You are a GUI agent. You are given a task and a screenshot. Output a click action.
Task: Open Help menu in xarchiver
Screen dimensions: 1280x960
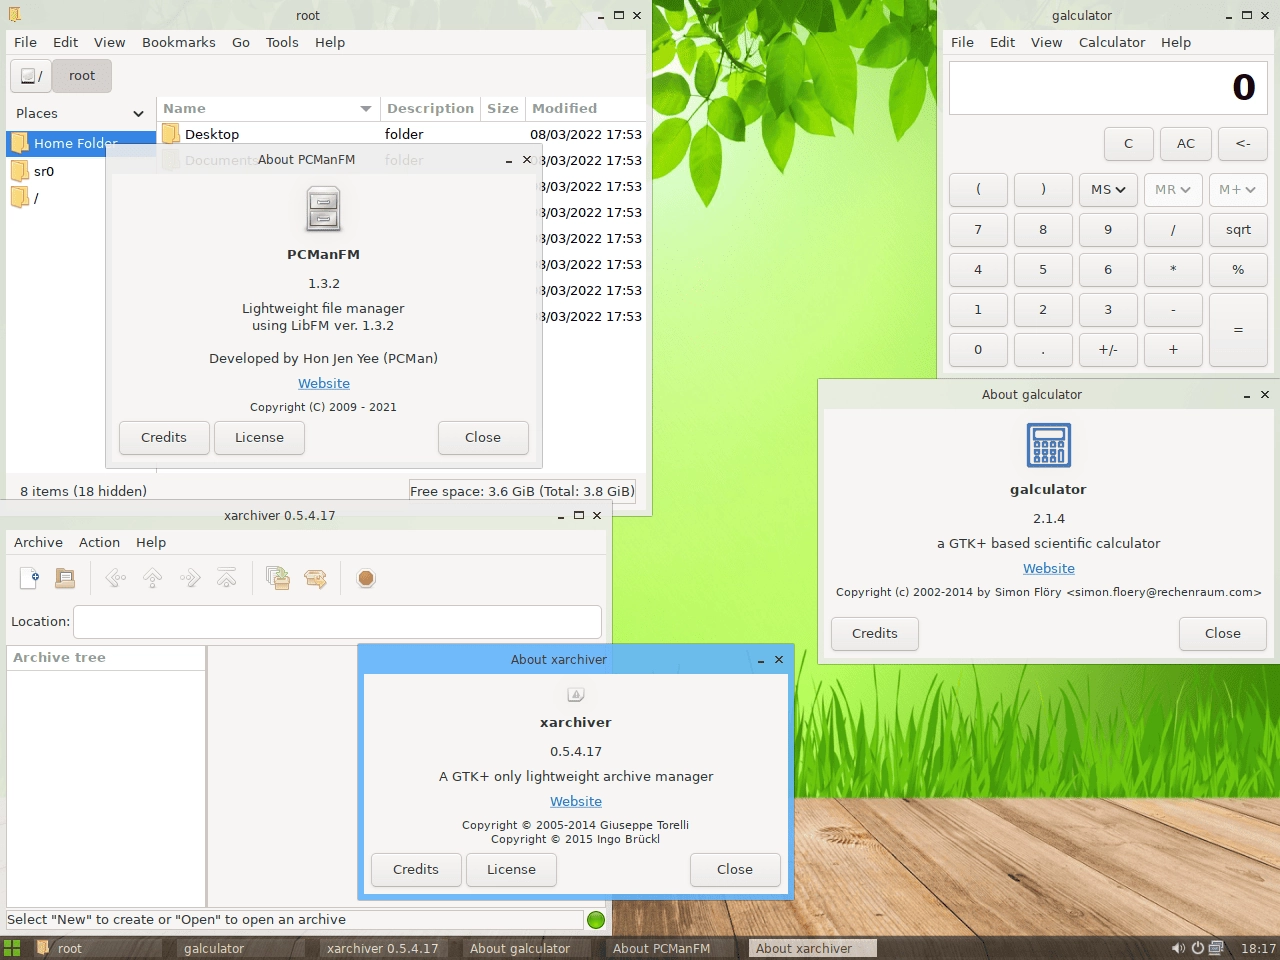tap(151, 542)
